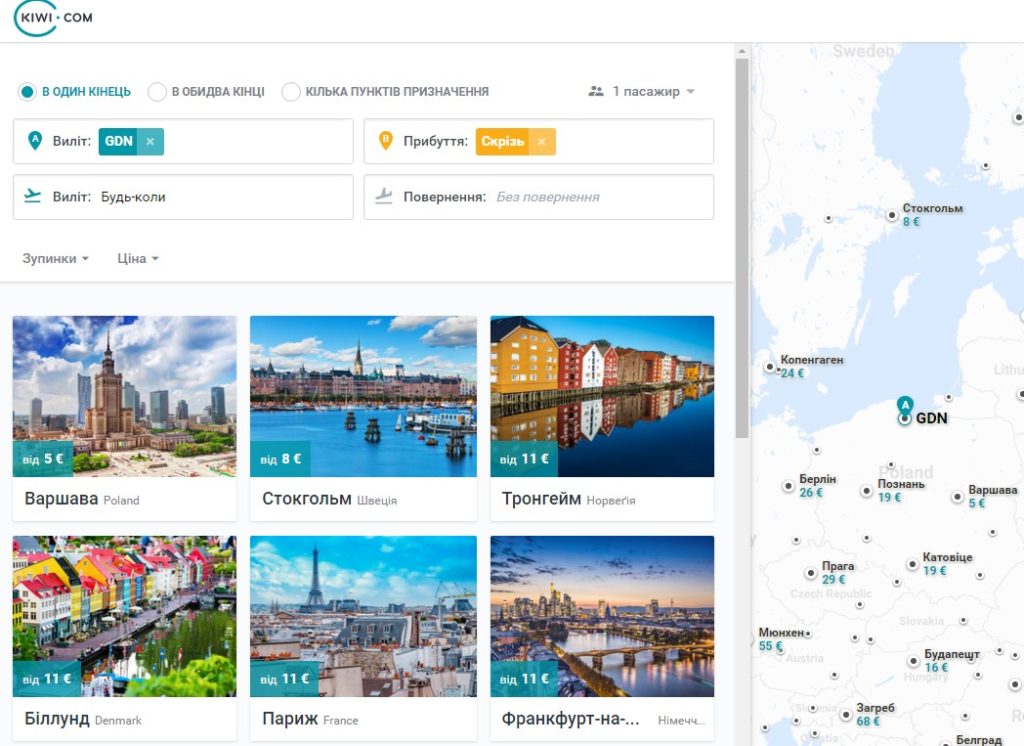Click the Скрізь destination tag
Screen dimensions: 1024x746
(x=502, y=141)
